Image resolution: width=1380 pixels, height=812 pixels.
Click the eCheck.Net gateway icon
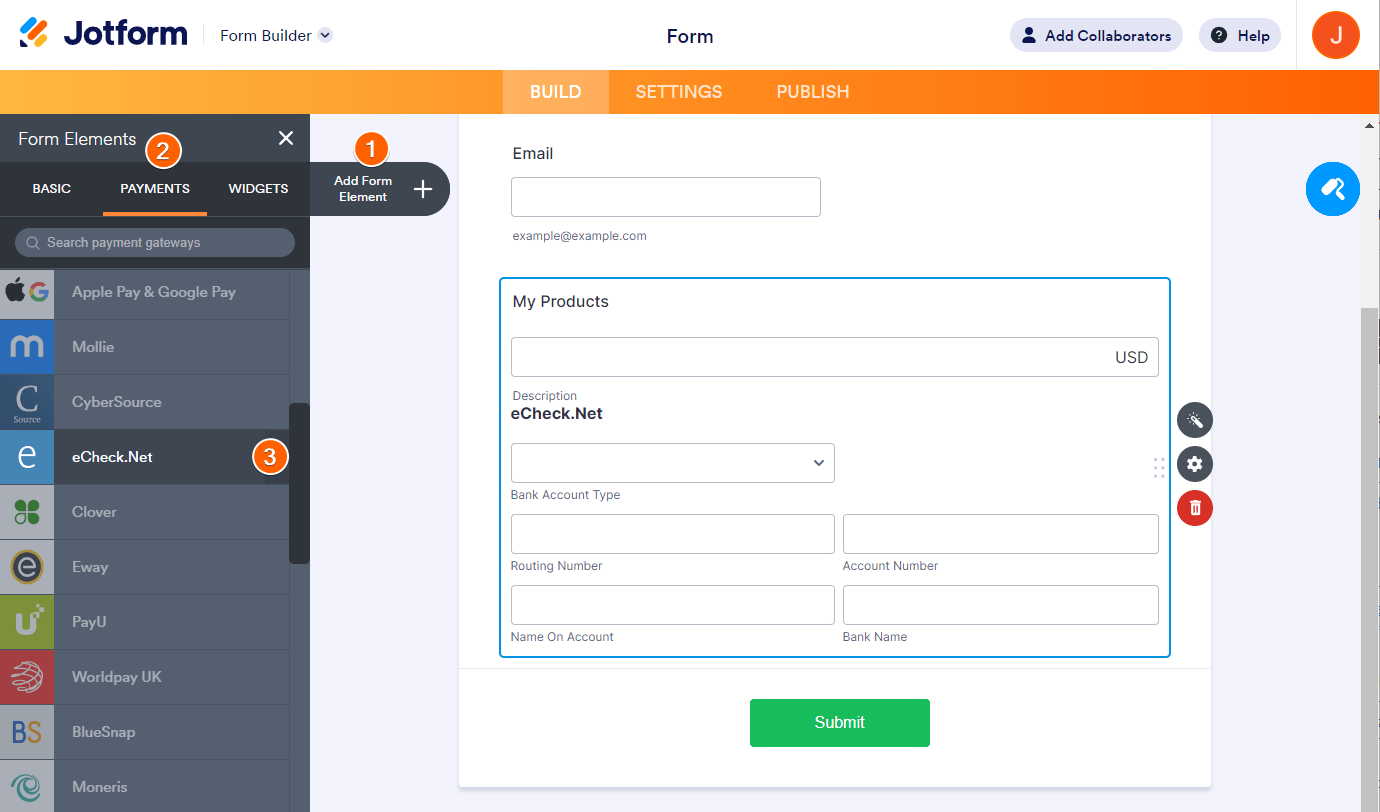[27, 457]
